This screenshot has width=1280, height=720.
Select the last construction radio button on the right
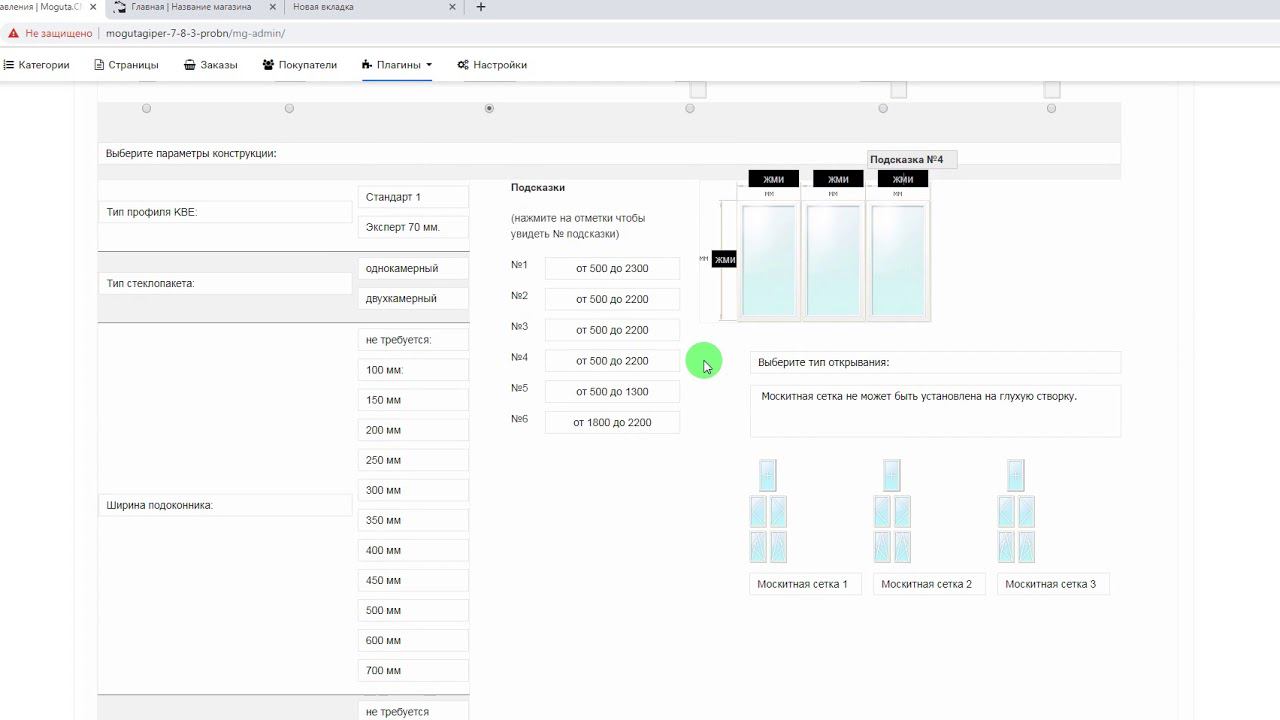pyautogui.click(x=1051, y=108)
